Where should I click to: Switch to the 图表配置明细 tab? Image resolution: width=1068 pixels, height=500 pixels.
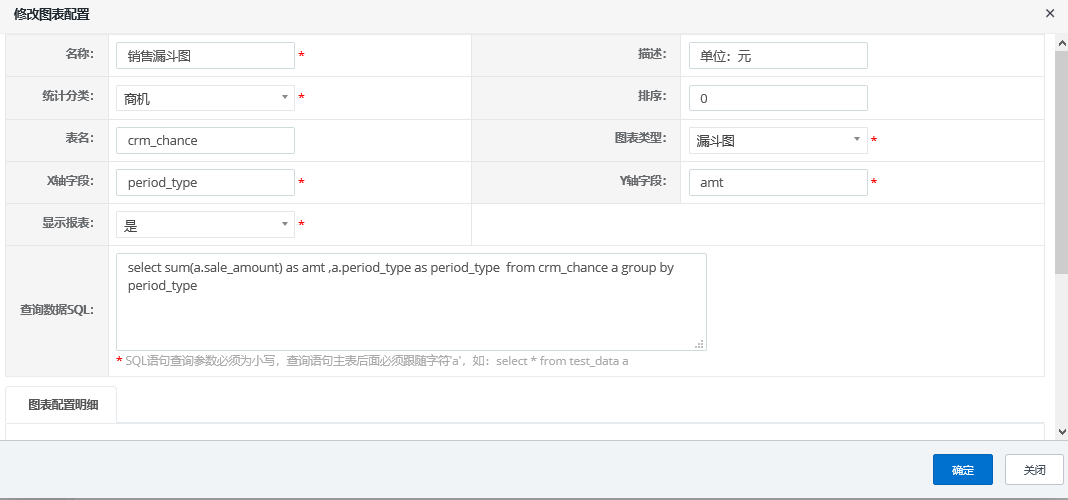pyautogui.click(x=62, y=405)
